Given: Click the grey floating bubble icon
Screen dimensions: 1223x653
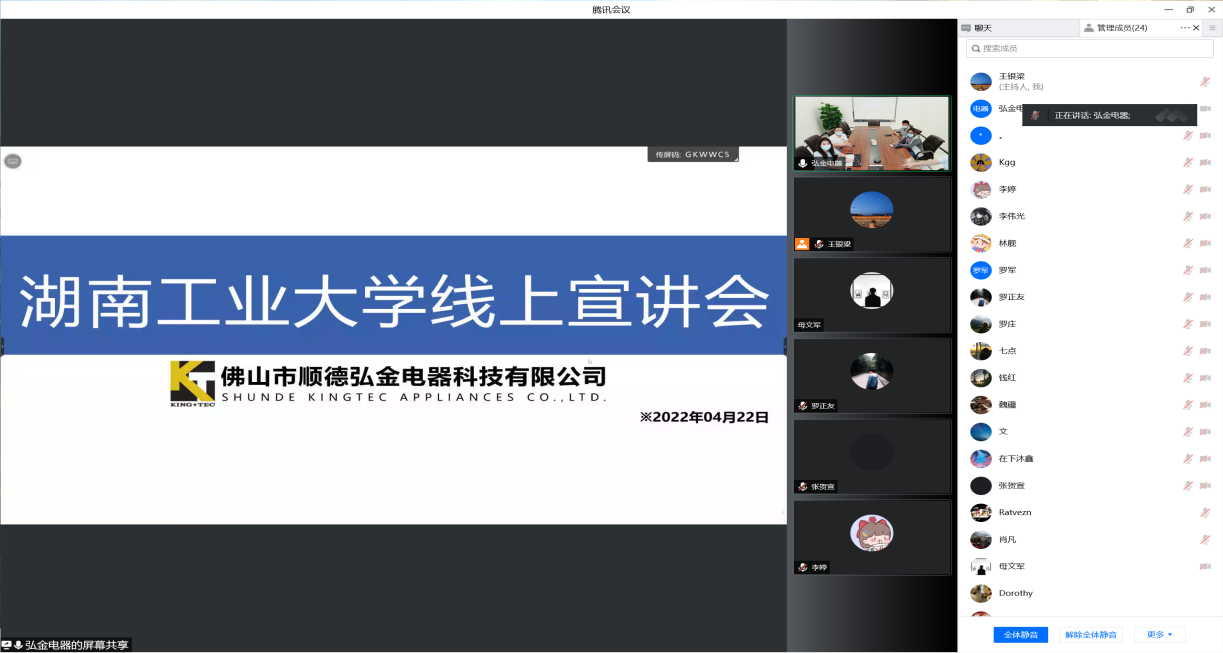Looking at the screenshot, I should 12,161.
